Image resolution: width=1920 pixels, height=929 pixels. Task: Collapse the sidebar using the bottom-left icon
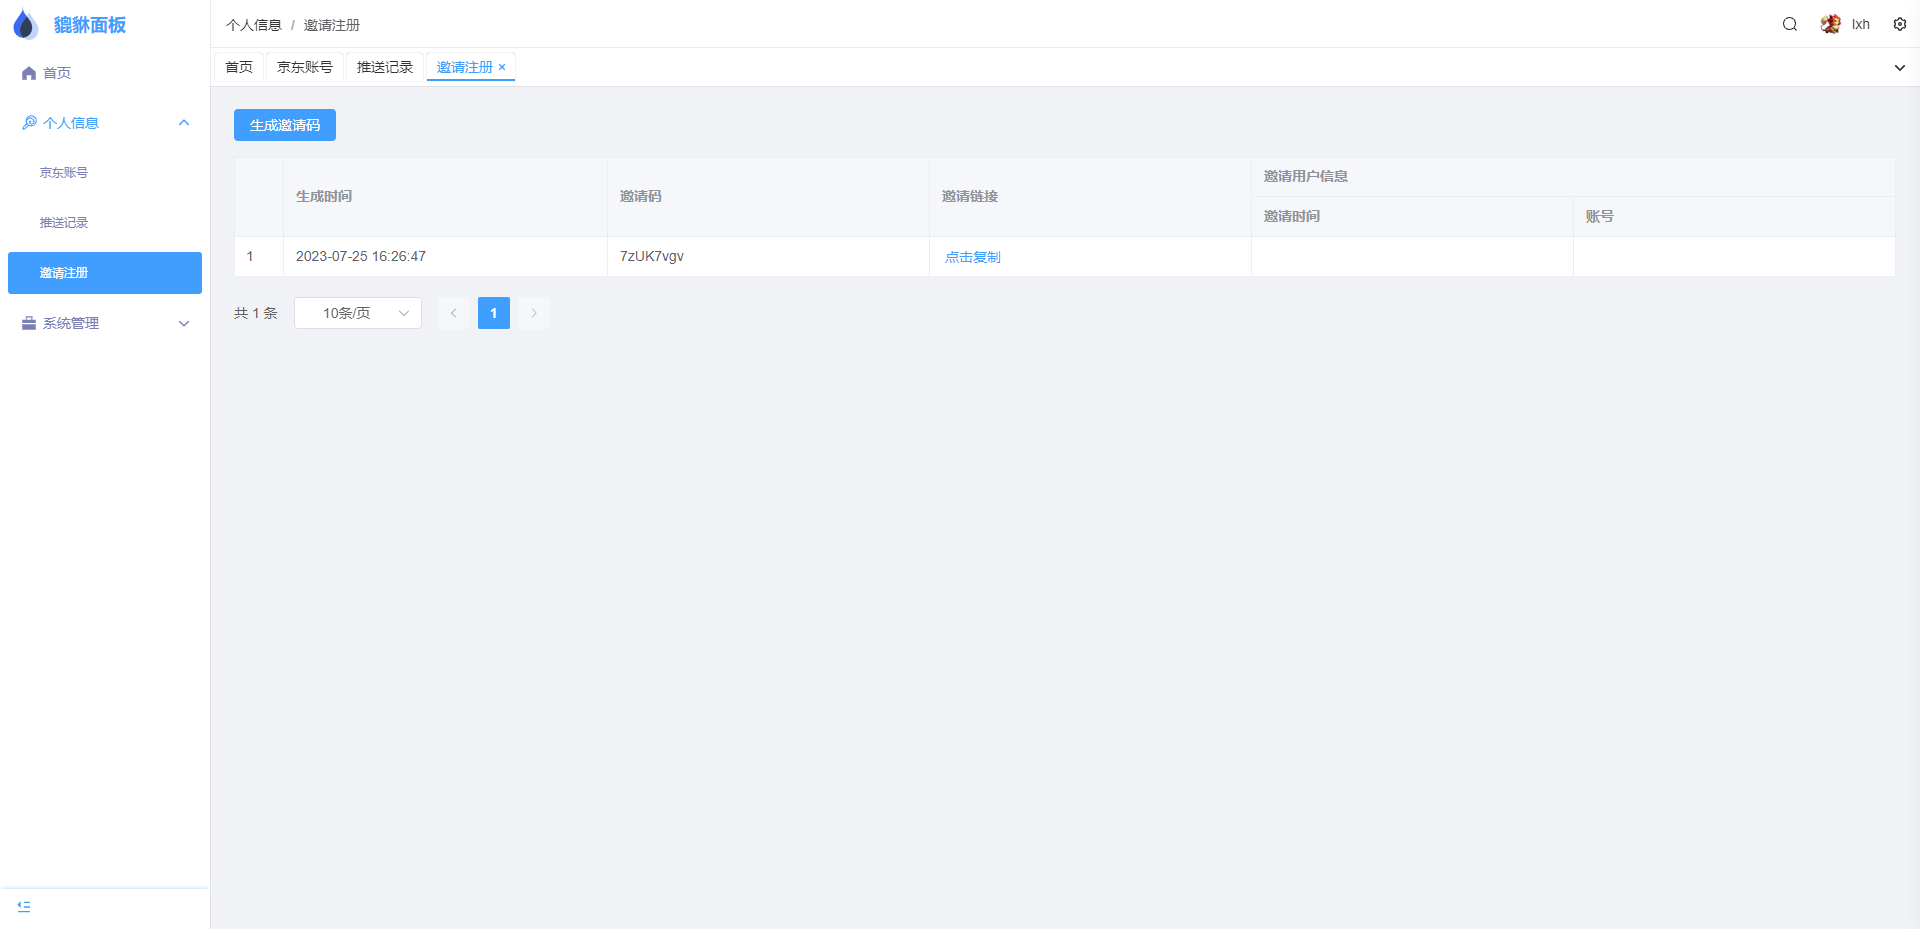[x=24, y=906]
